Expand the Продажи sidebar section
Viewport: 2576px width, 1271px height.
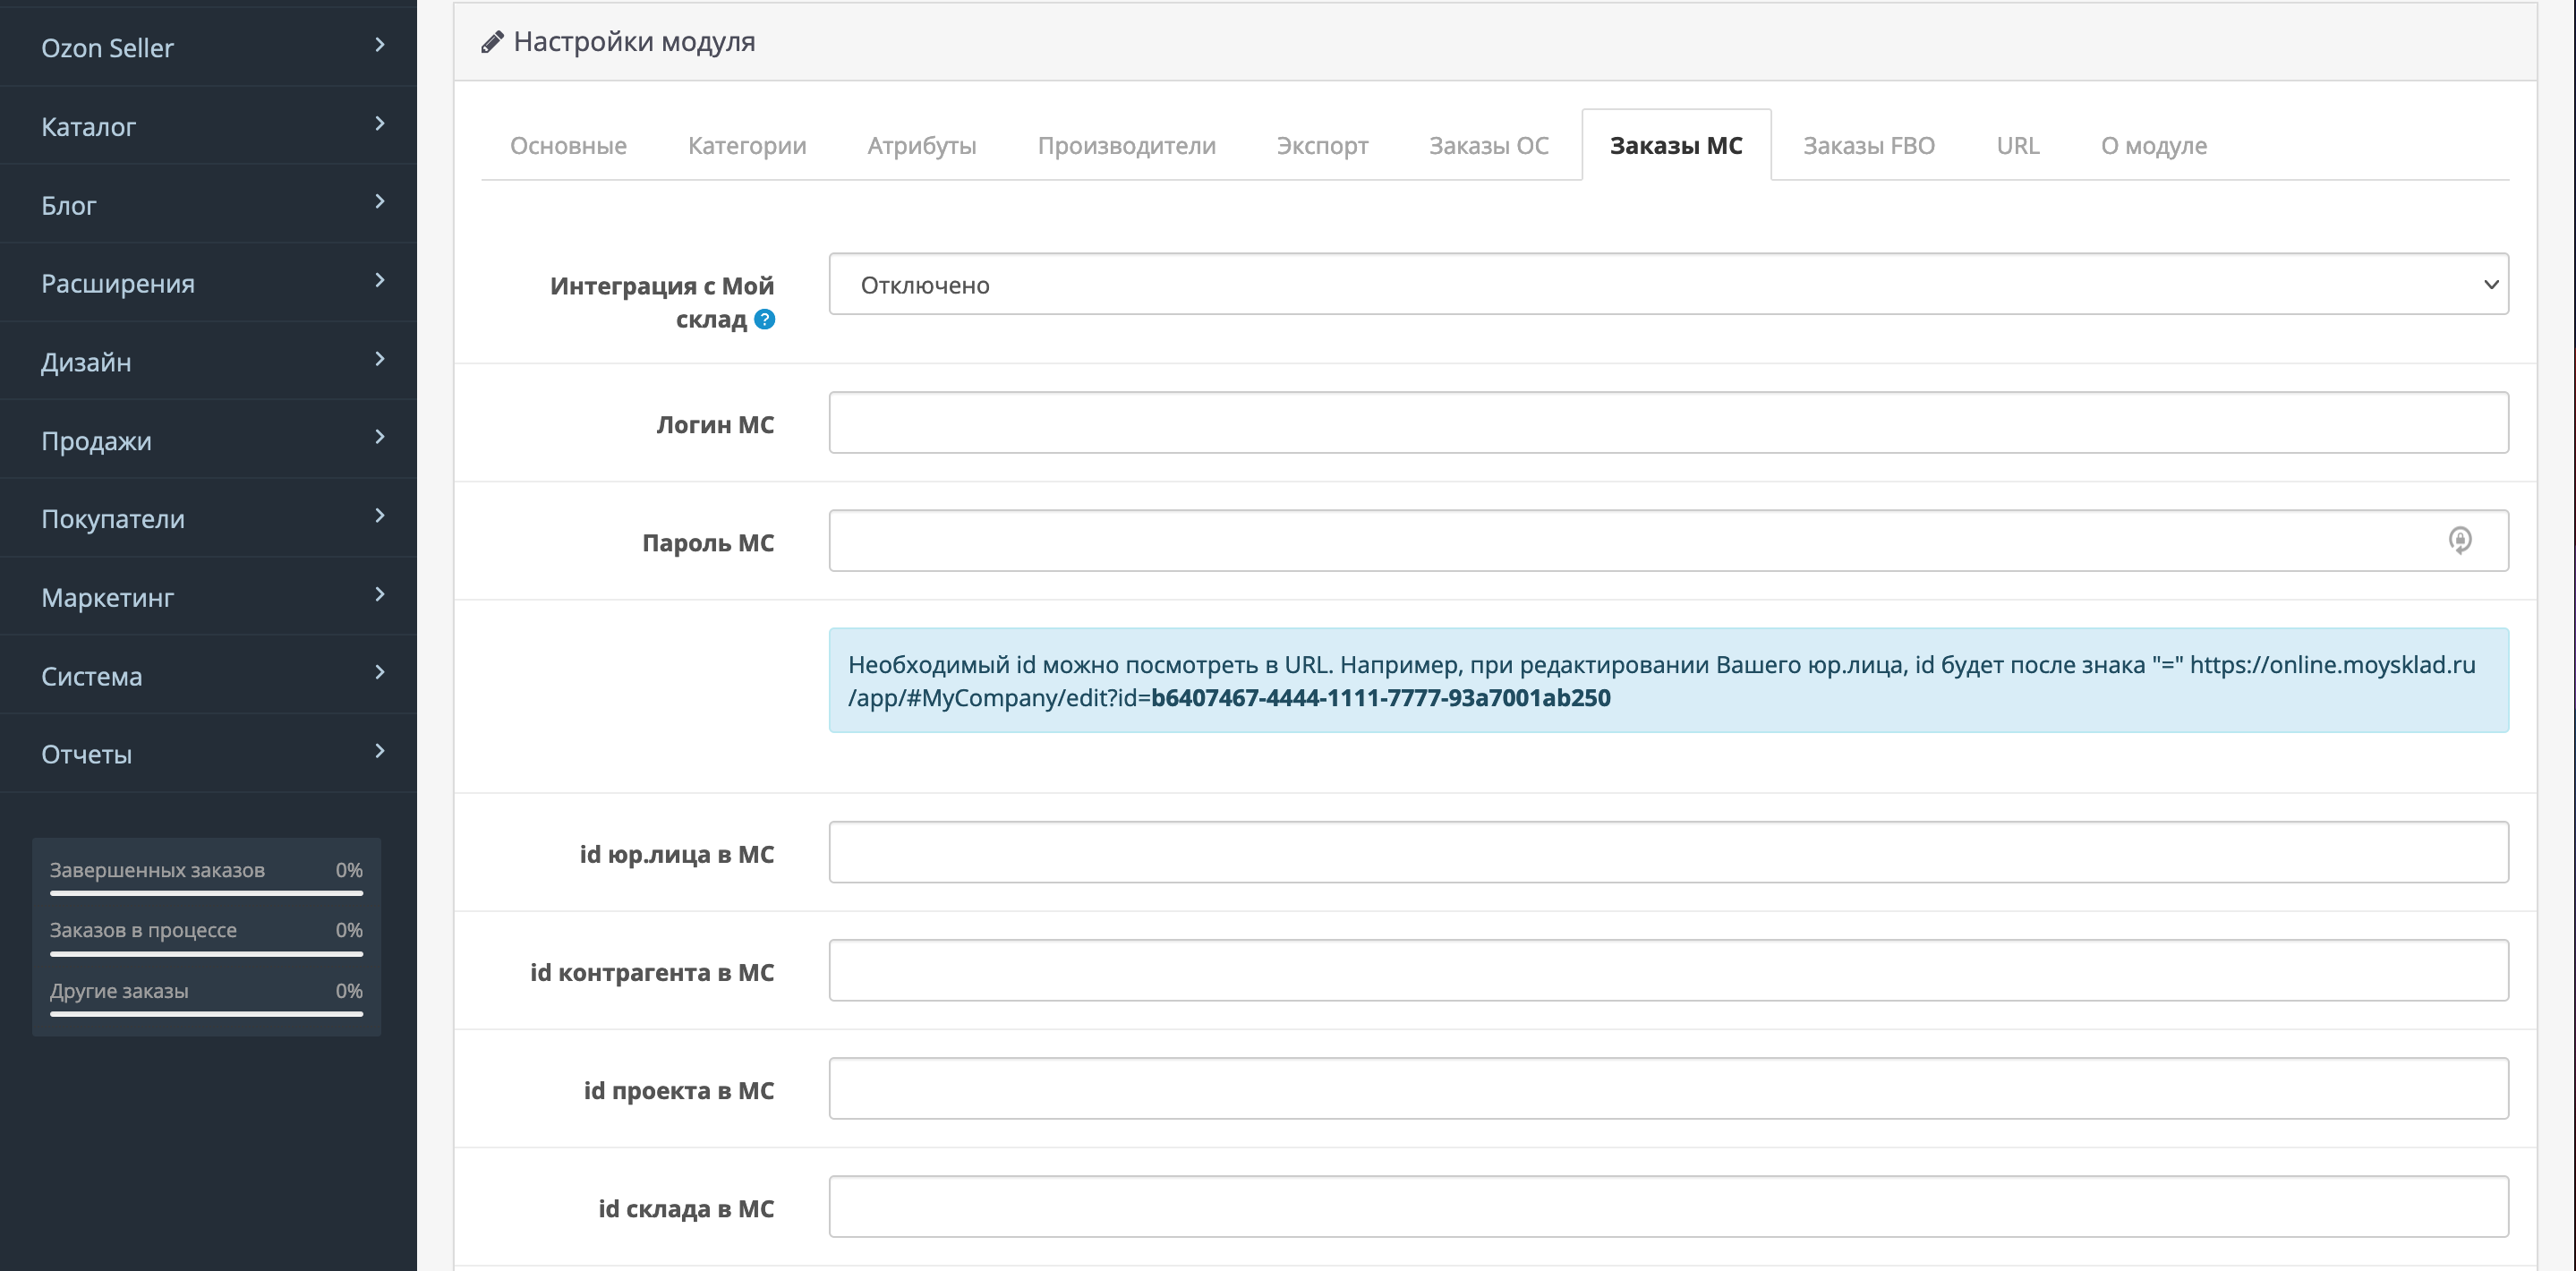point(208,439)
